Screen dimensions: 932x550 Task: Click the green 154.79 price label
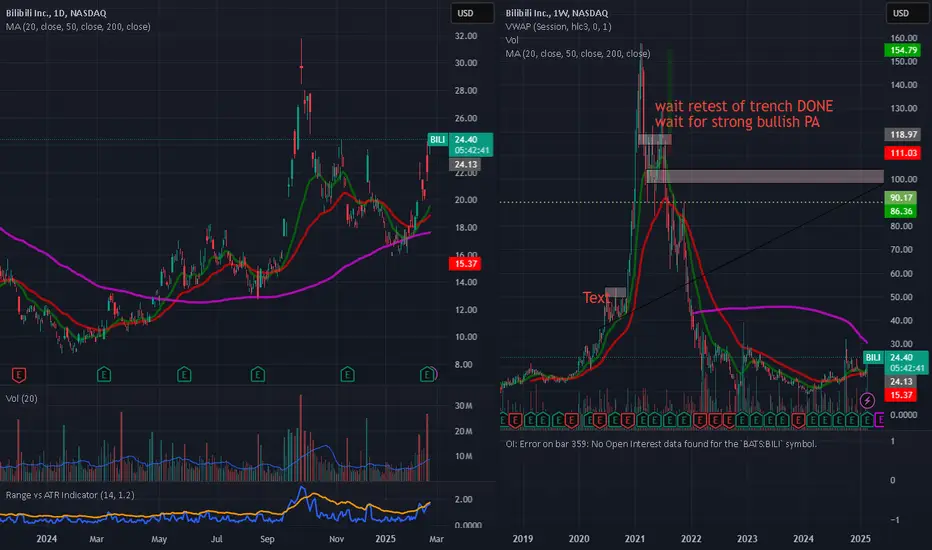coord(903,50)
